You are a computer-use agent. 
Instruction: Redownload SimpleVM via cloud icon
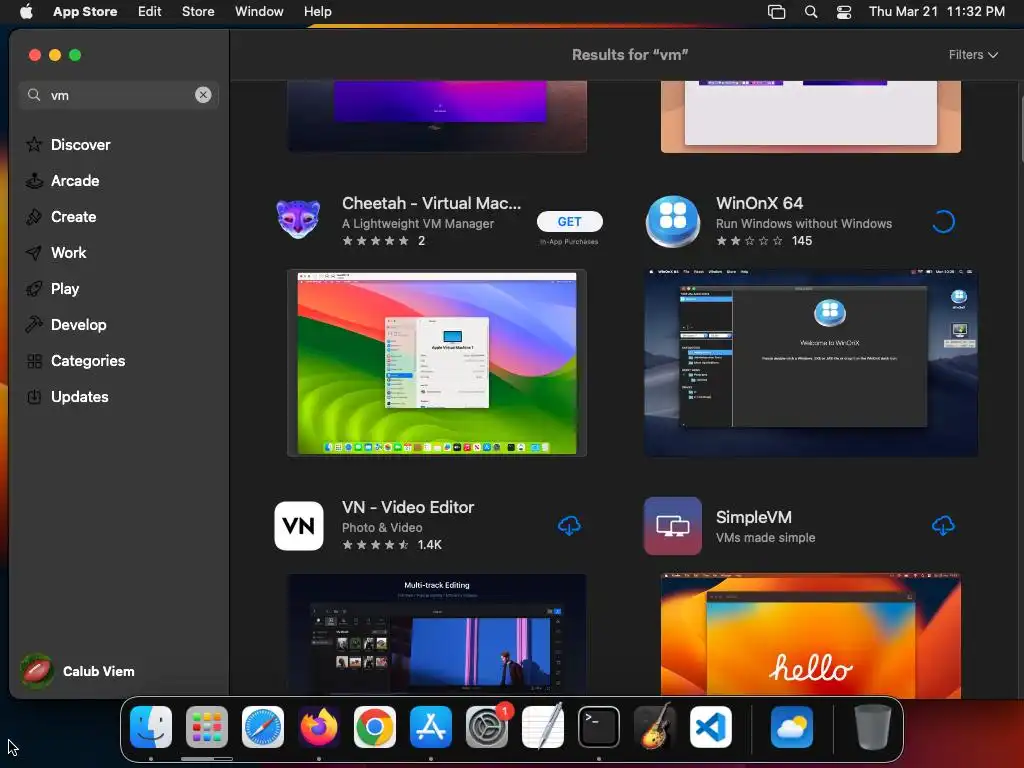(x=943, y=526)
